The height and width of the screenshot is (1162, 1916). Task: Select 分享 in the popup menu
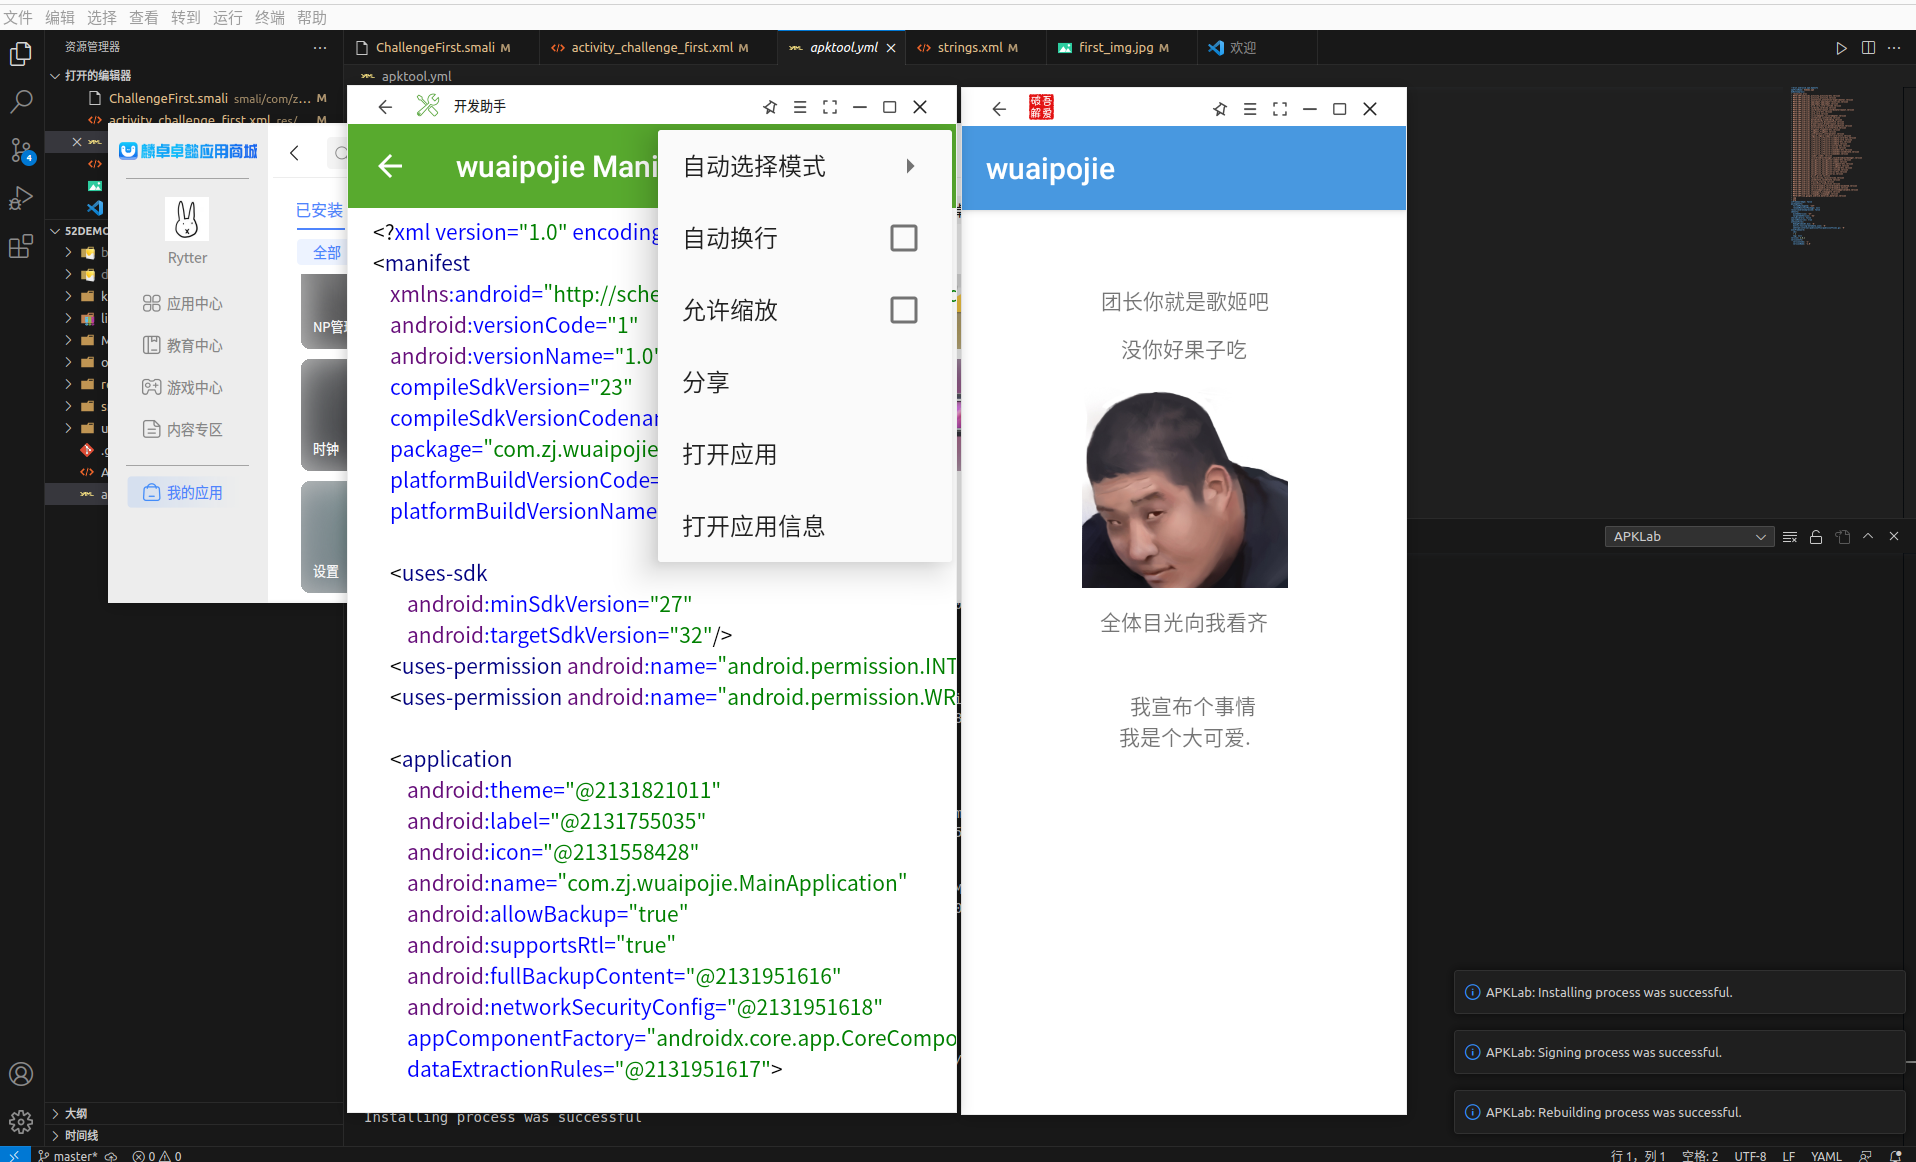[805, 382]
